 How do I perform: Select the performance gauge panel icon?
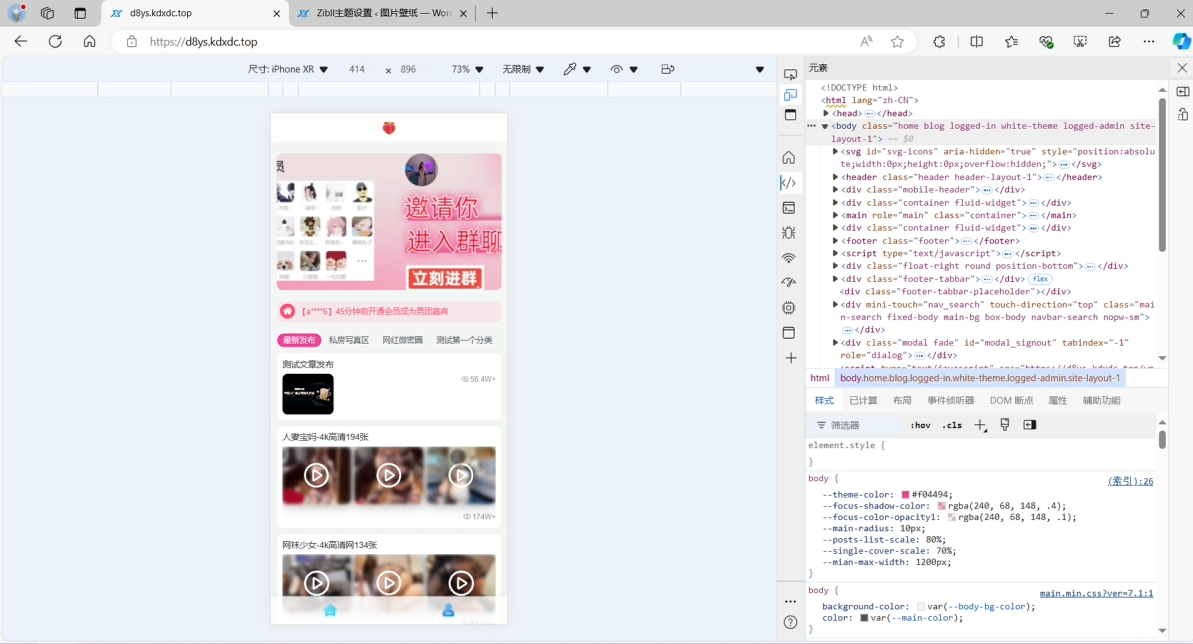790,280
